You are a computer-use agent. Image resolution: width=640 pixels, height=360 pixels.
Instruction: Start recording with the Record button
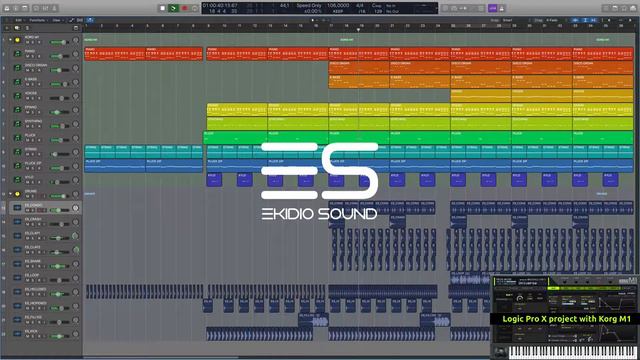pyautogui.click(x=184, y=8)
